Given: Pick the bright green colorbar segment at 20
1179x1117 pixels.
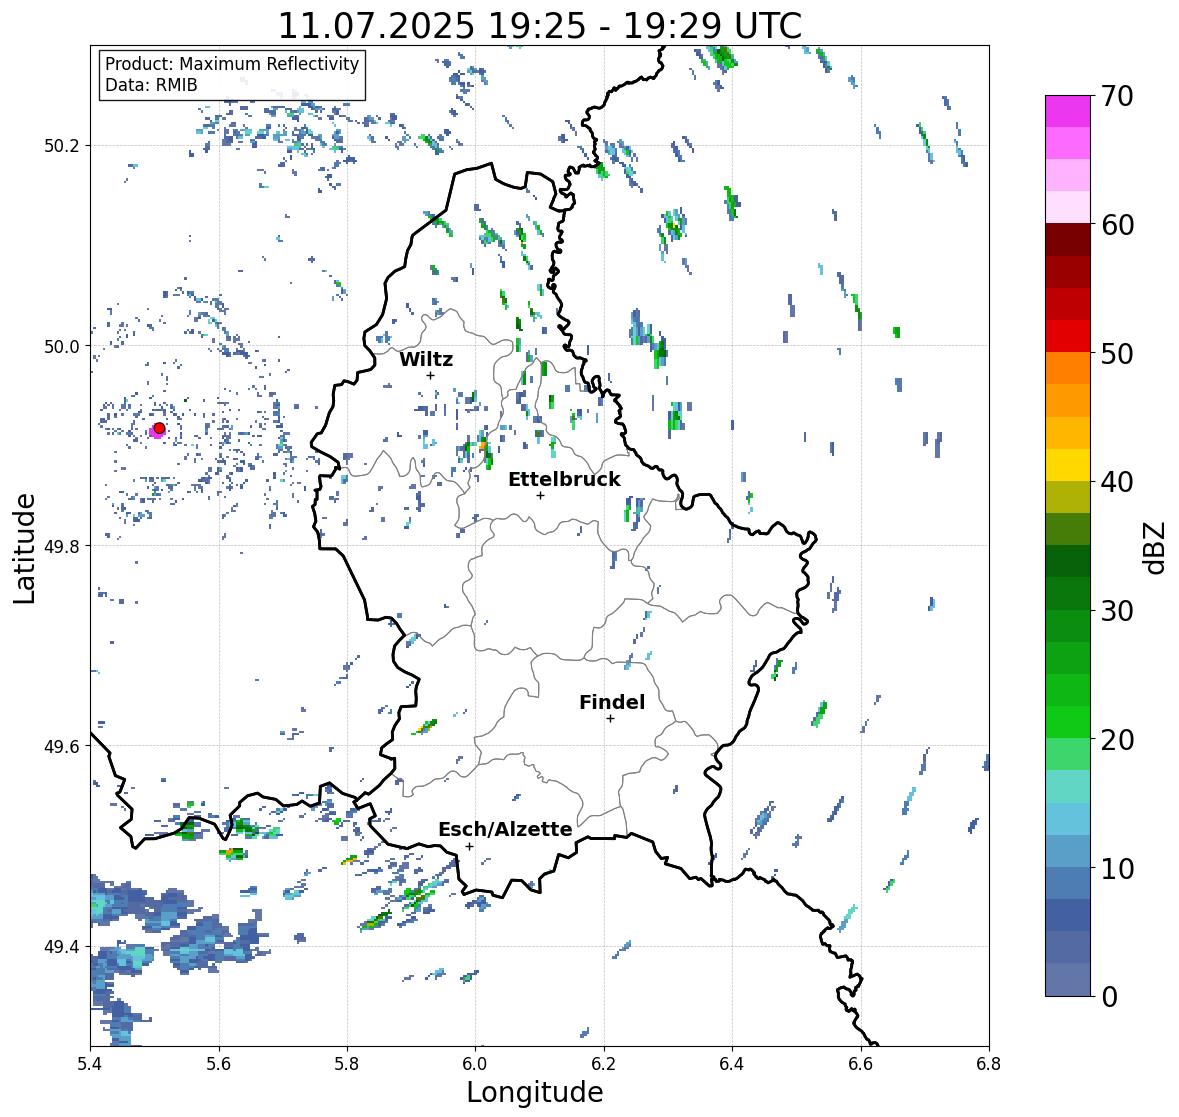Looking at the screenshot, I should click(1068, 722).
